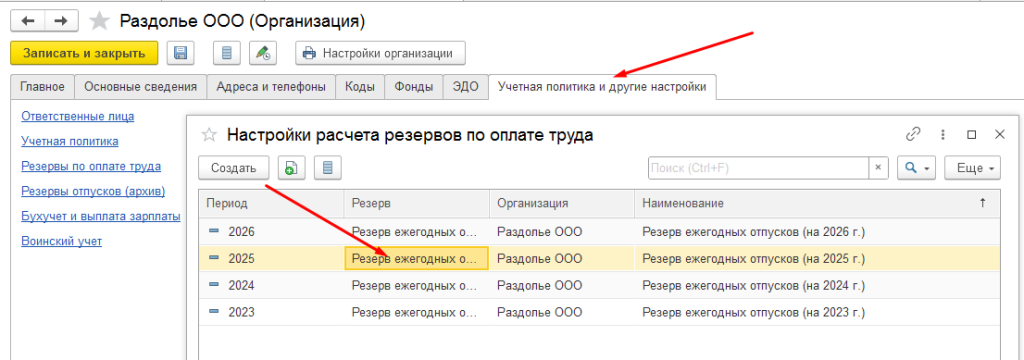Open Бухучет и выплата зарплаты link
The width and height of the screenshot is (1024, 360).
(x=101, y=216)
